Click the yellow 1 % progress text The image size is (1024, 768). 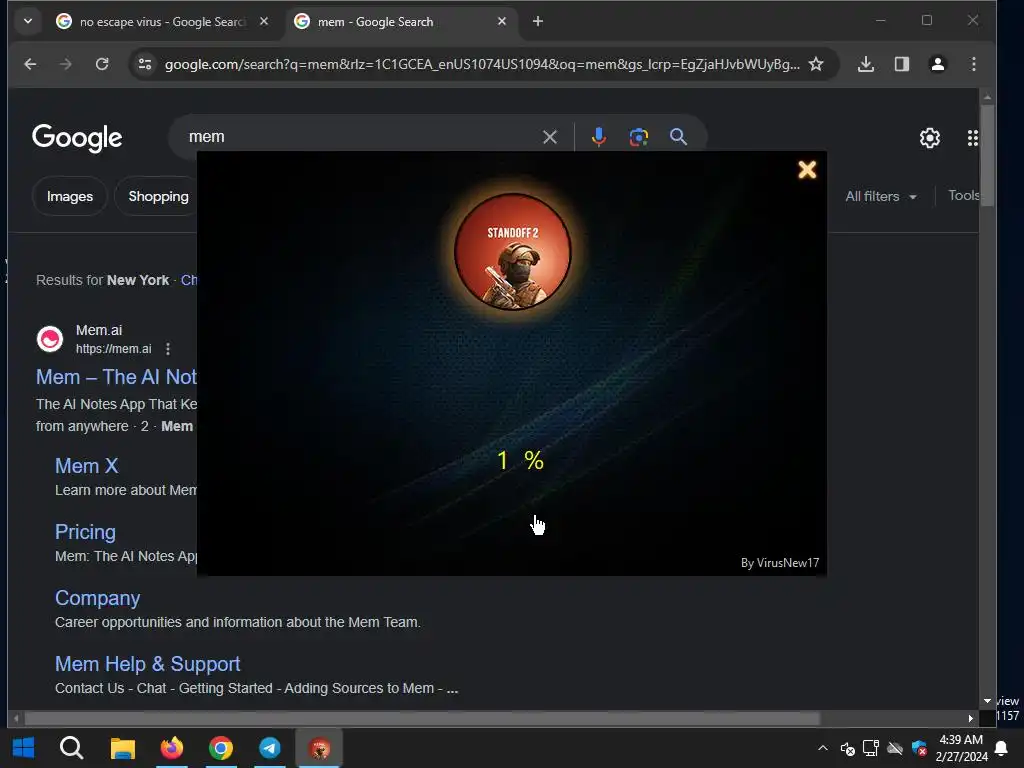pos(520,460)
